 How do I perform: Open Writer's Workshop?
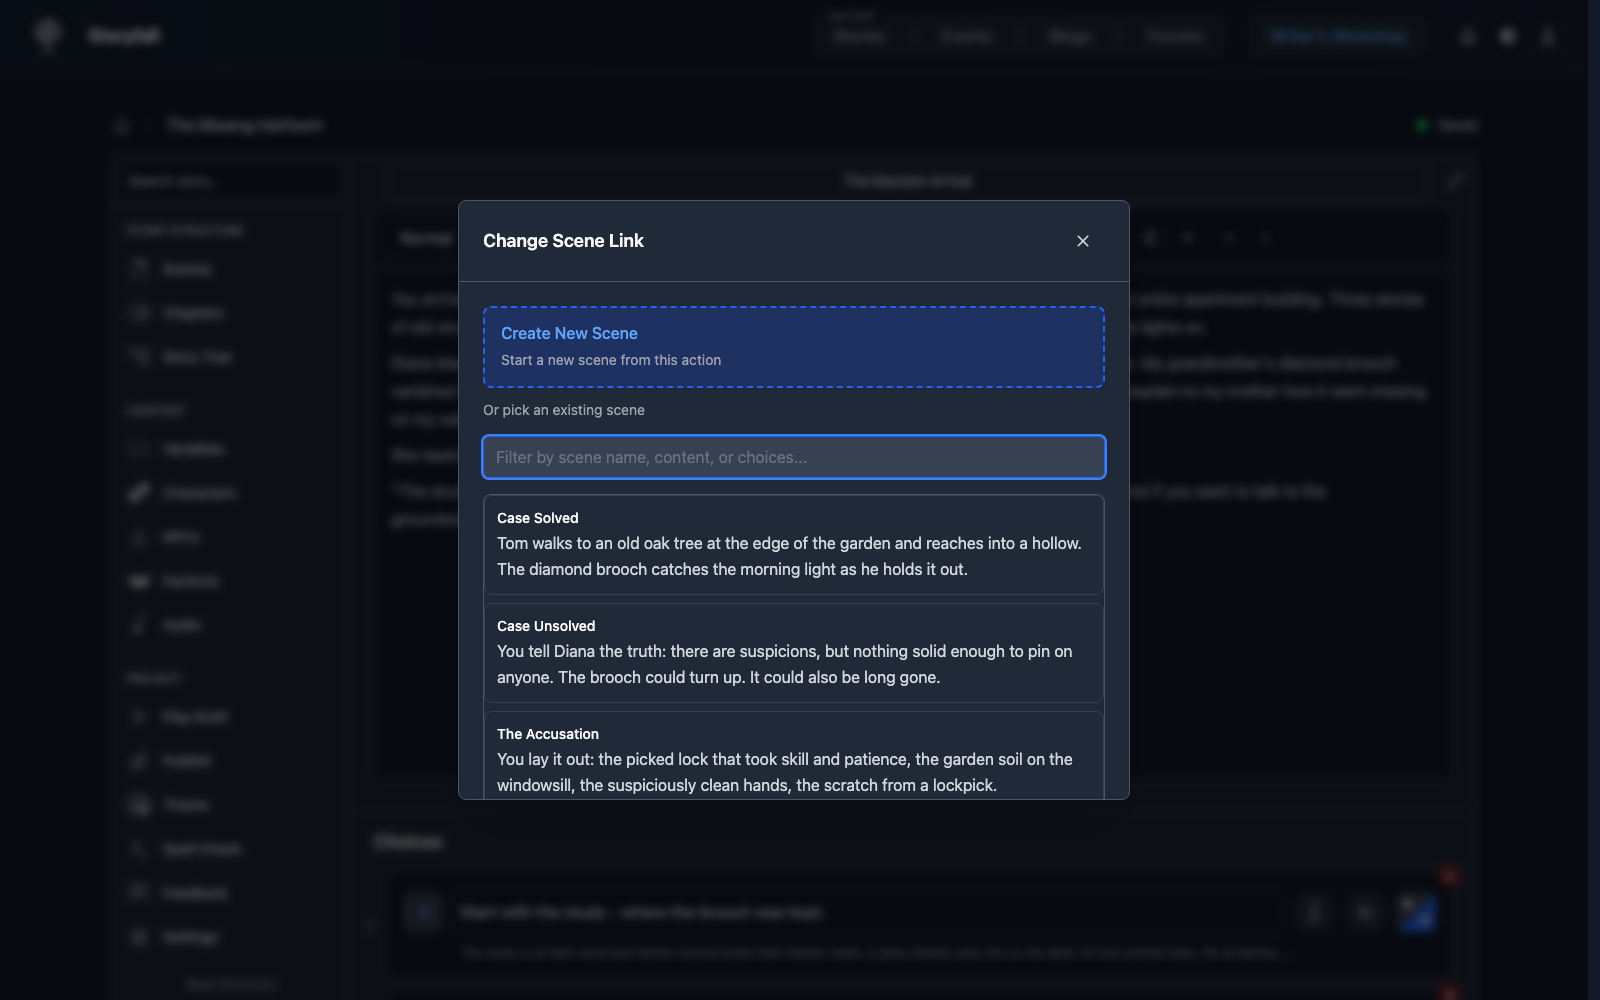tap(1337, 36)
